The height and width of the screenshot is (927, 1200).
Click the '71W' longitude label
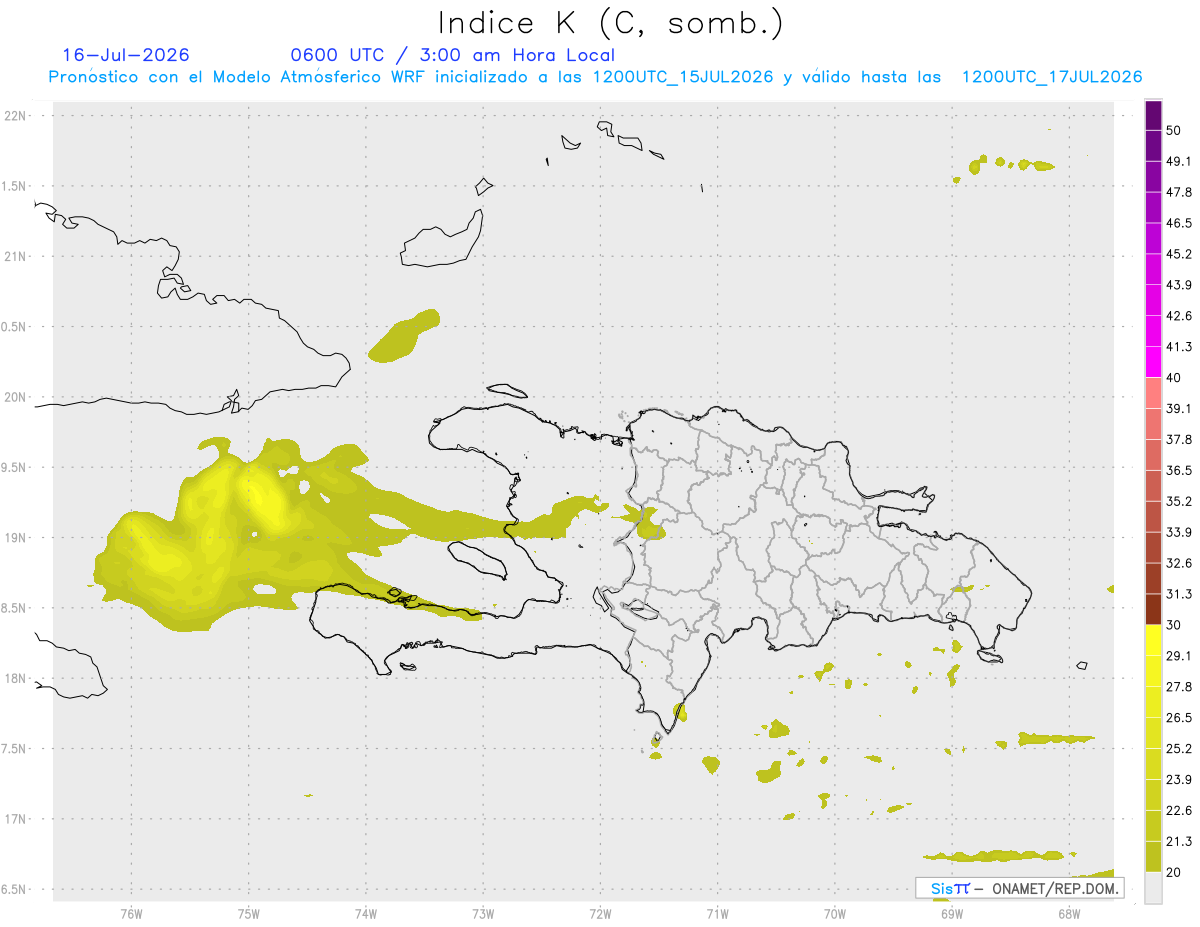pyautogui.click(x=717, y=914)
